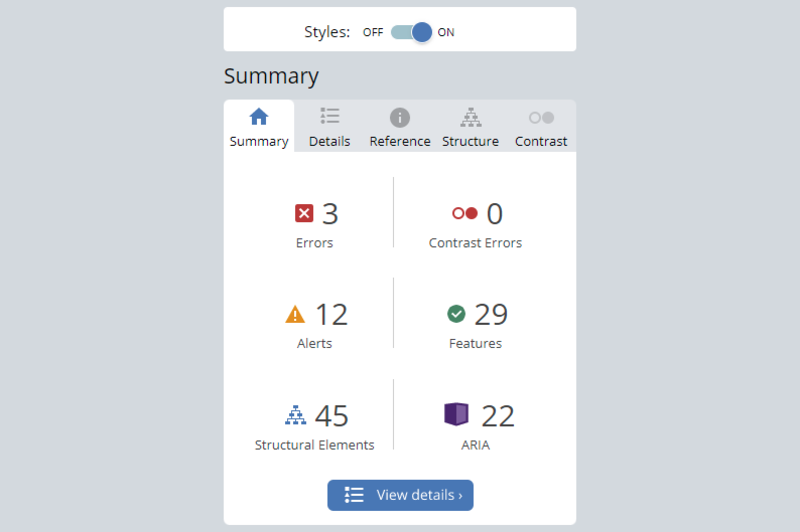Open the Structure tab
This screenshot has height=532, width=800.
click(470, 127)
